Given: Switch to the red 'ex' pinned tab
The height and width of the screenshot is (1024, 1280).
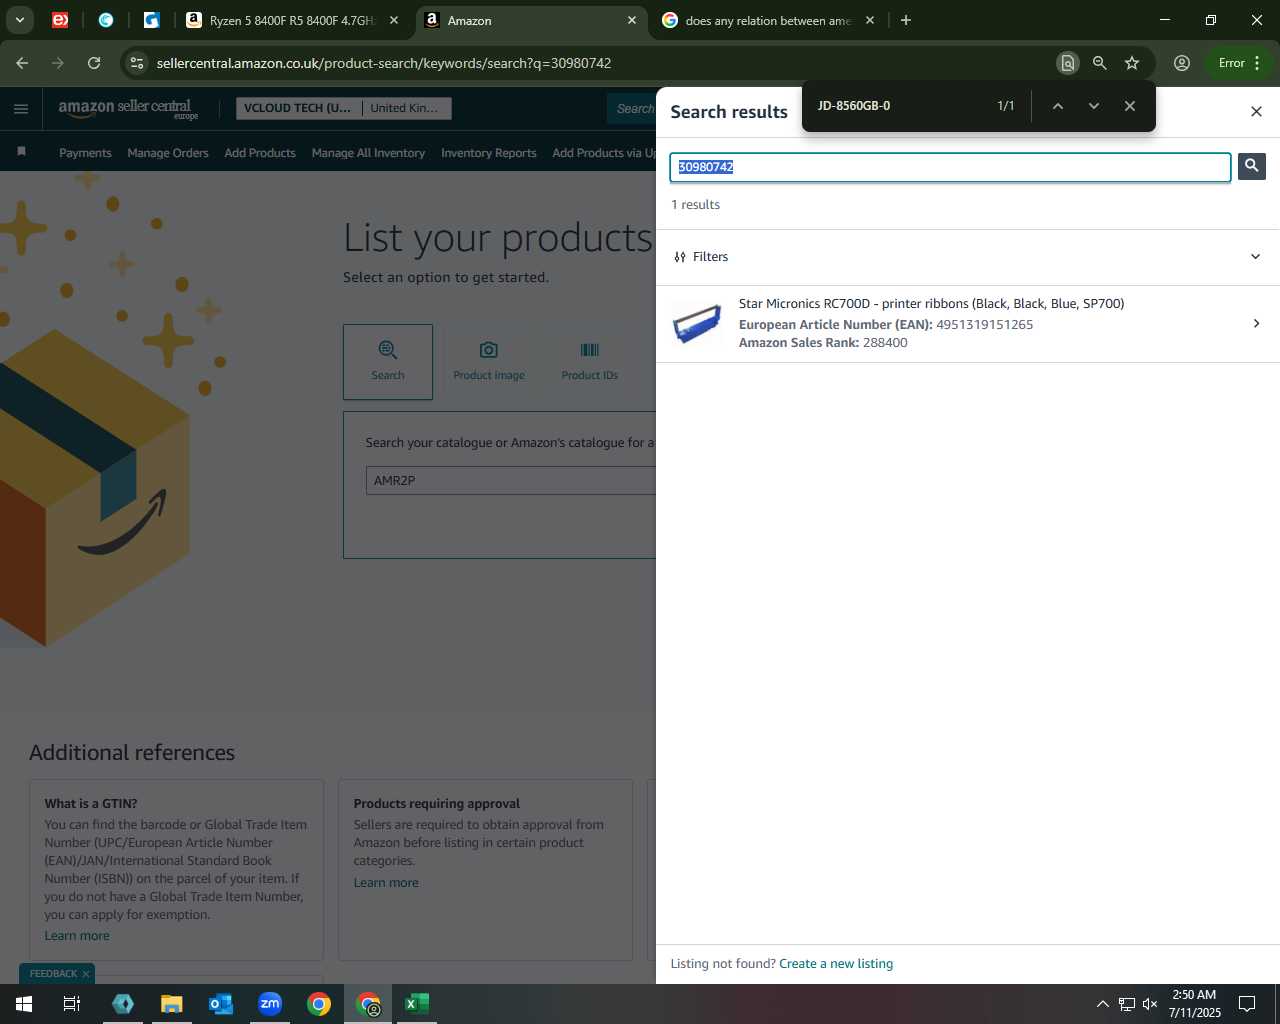Looking at the screenshot, I should pyautogui.click(x=60, y=20).
